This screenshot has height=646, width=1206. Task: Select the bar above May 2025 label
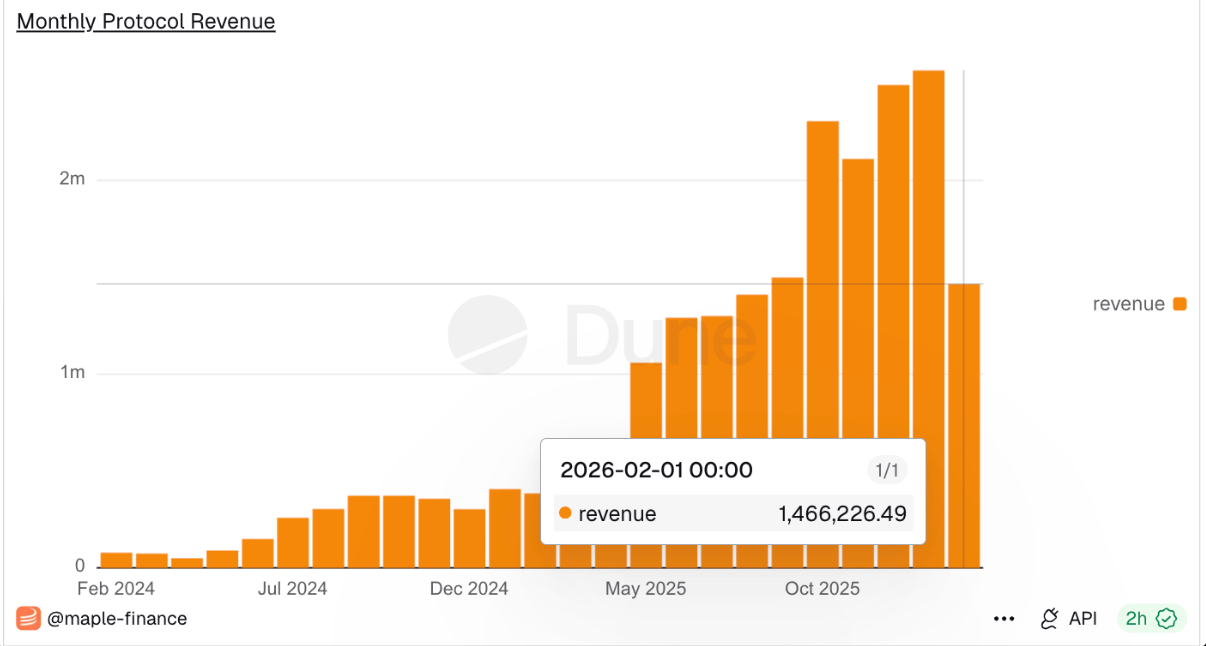(x=646, y=400)
